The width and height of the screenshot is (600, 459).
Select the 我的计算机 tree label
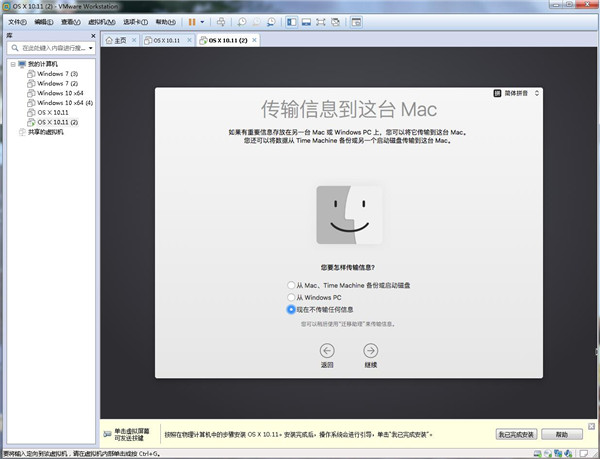(42, 64)
